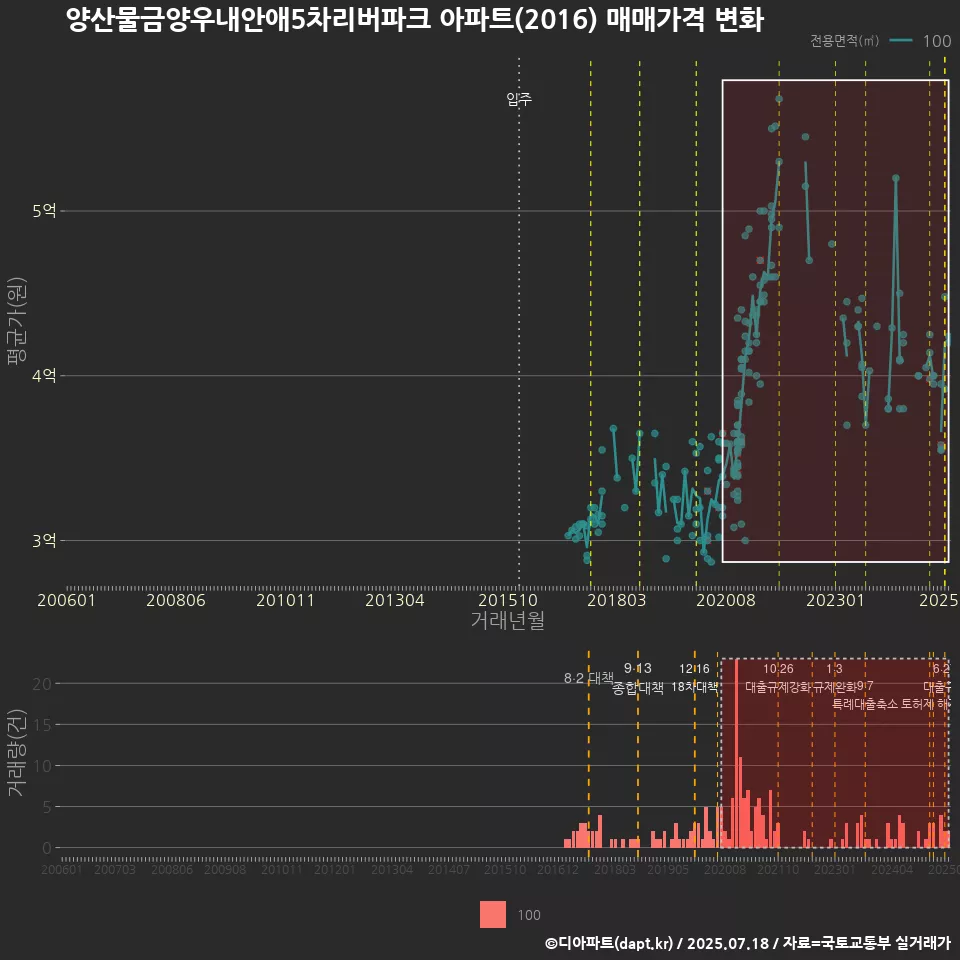
Task: Click 201803 on the price chart x-axis
Action: (617, 600)
